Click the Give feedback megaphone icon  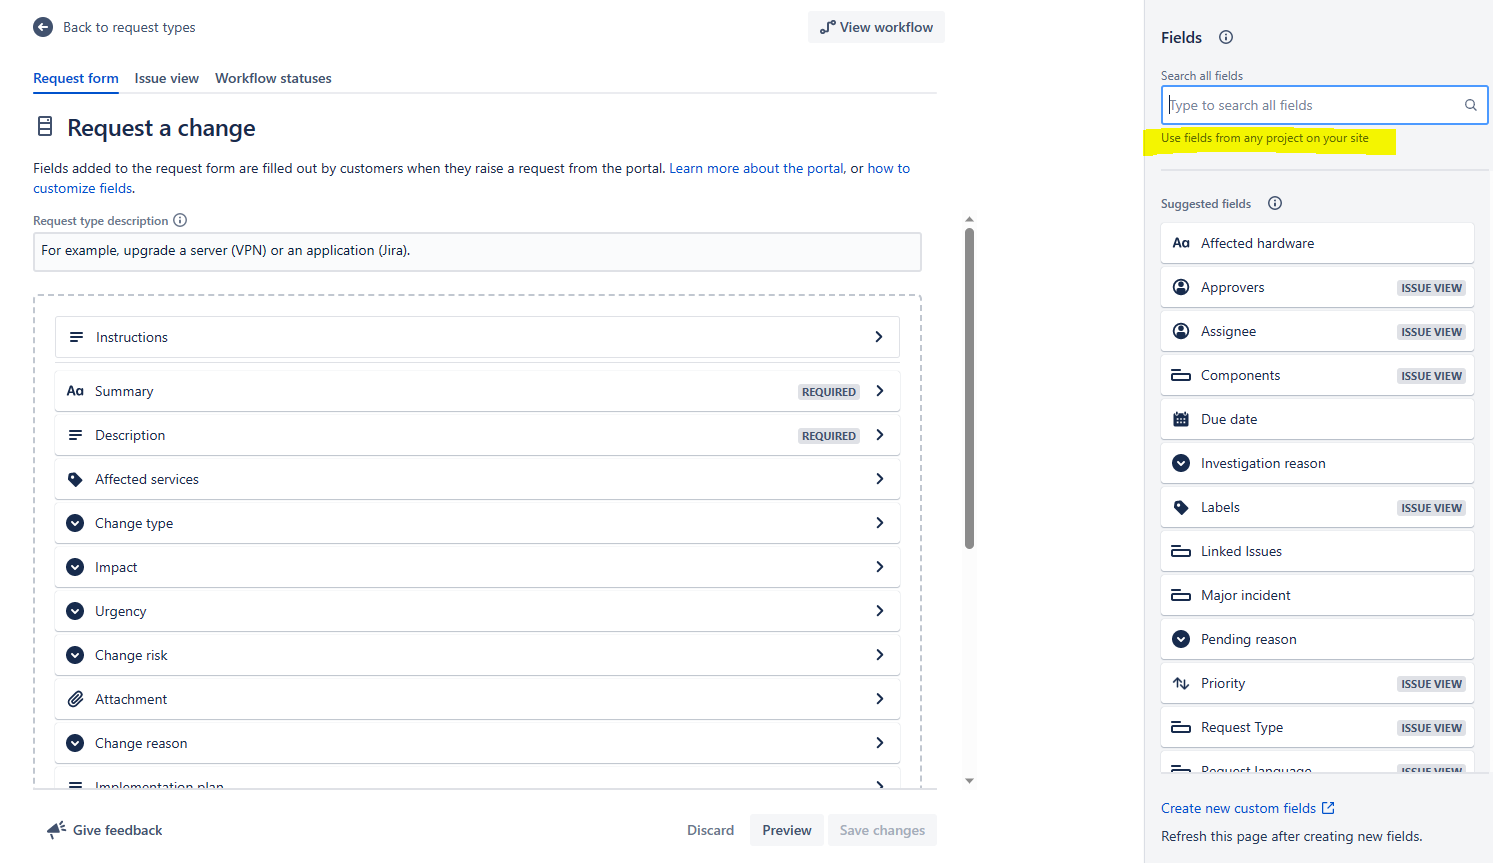tap(53, 830)
